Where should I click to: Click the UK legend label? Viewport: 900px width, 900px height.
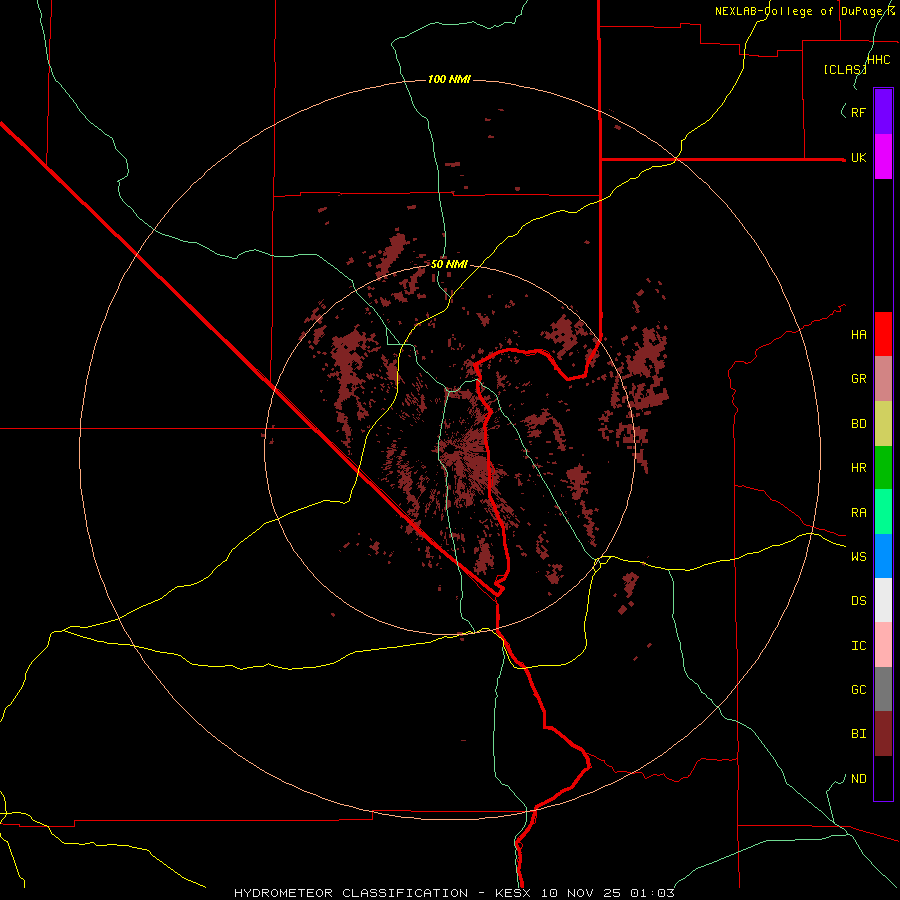pos(859,158)
